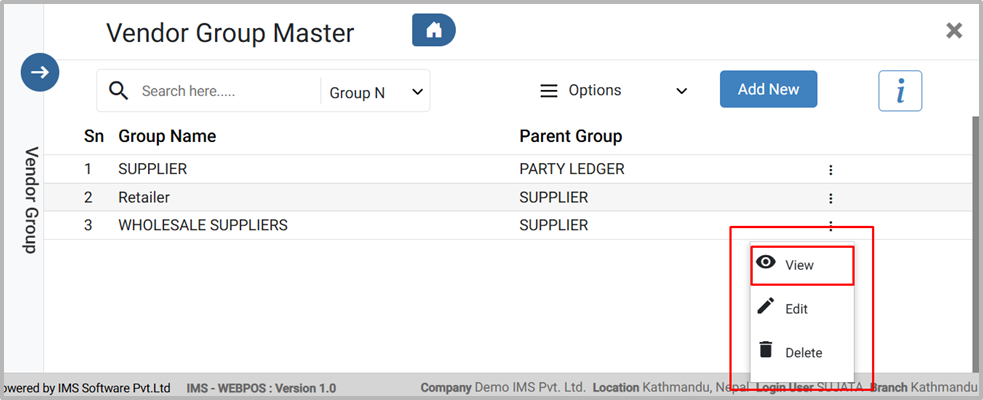983x400 pixels.
Task: Click the blue arrow sidebar toggle
Action: tap(40, 72)
